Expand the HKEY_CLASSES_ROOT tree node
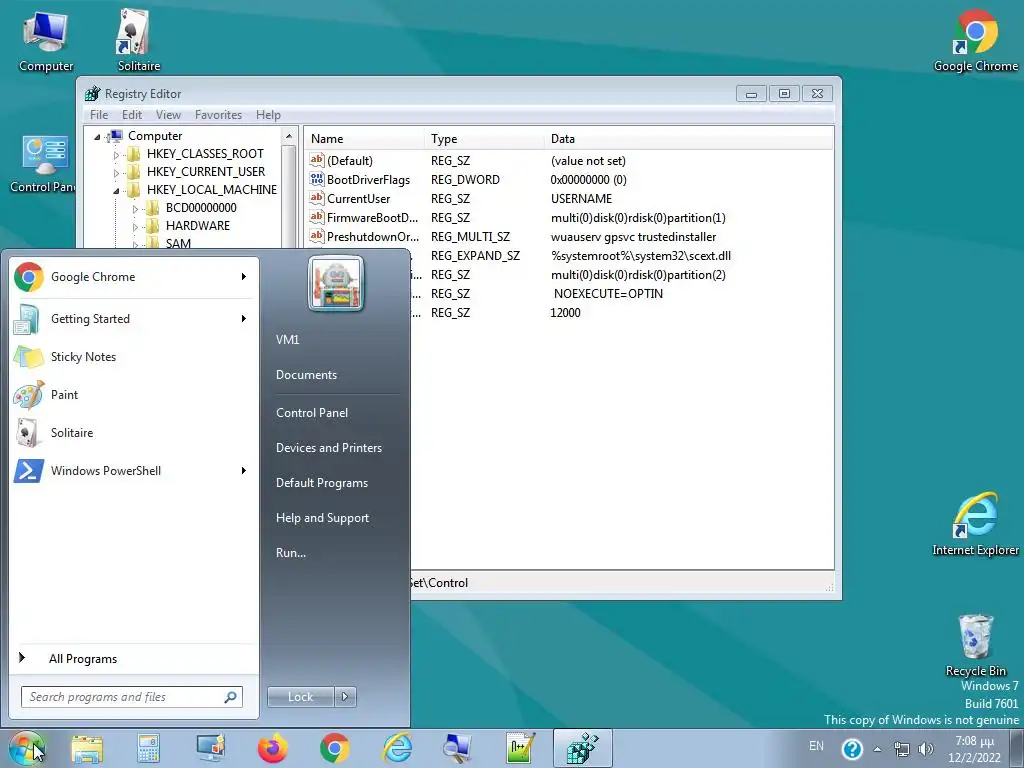Viewport: 1024px width, 768px height. coord(117,155)
